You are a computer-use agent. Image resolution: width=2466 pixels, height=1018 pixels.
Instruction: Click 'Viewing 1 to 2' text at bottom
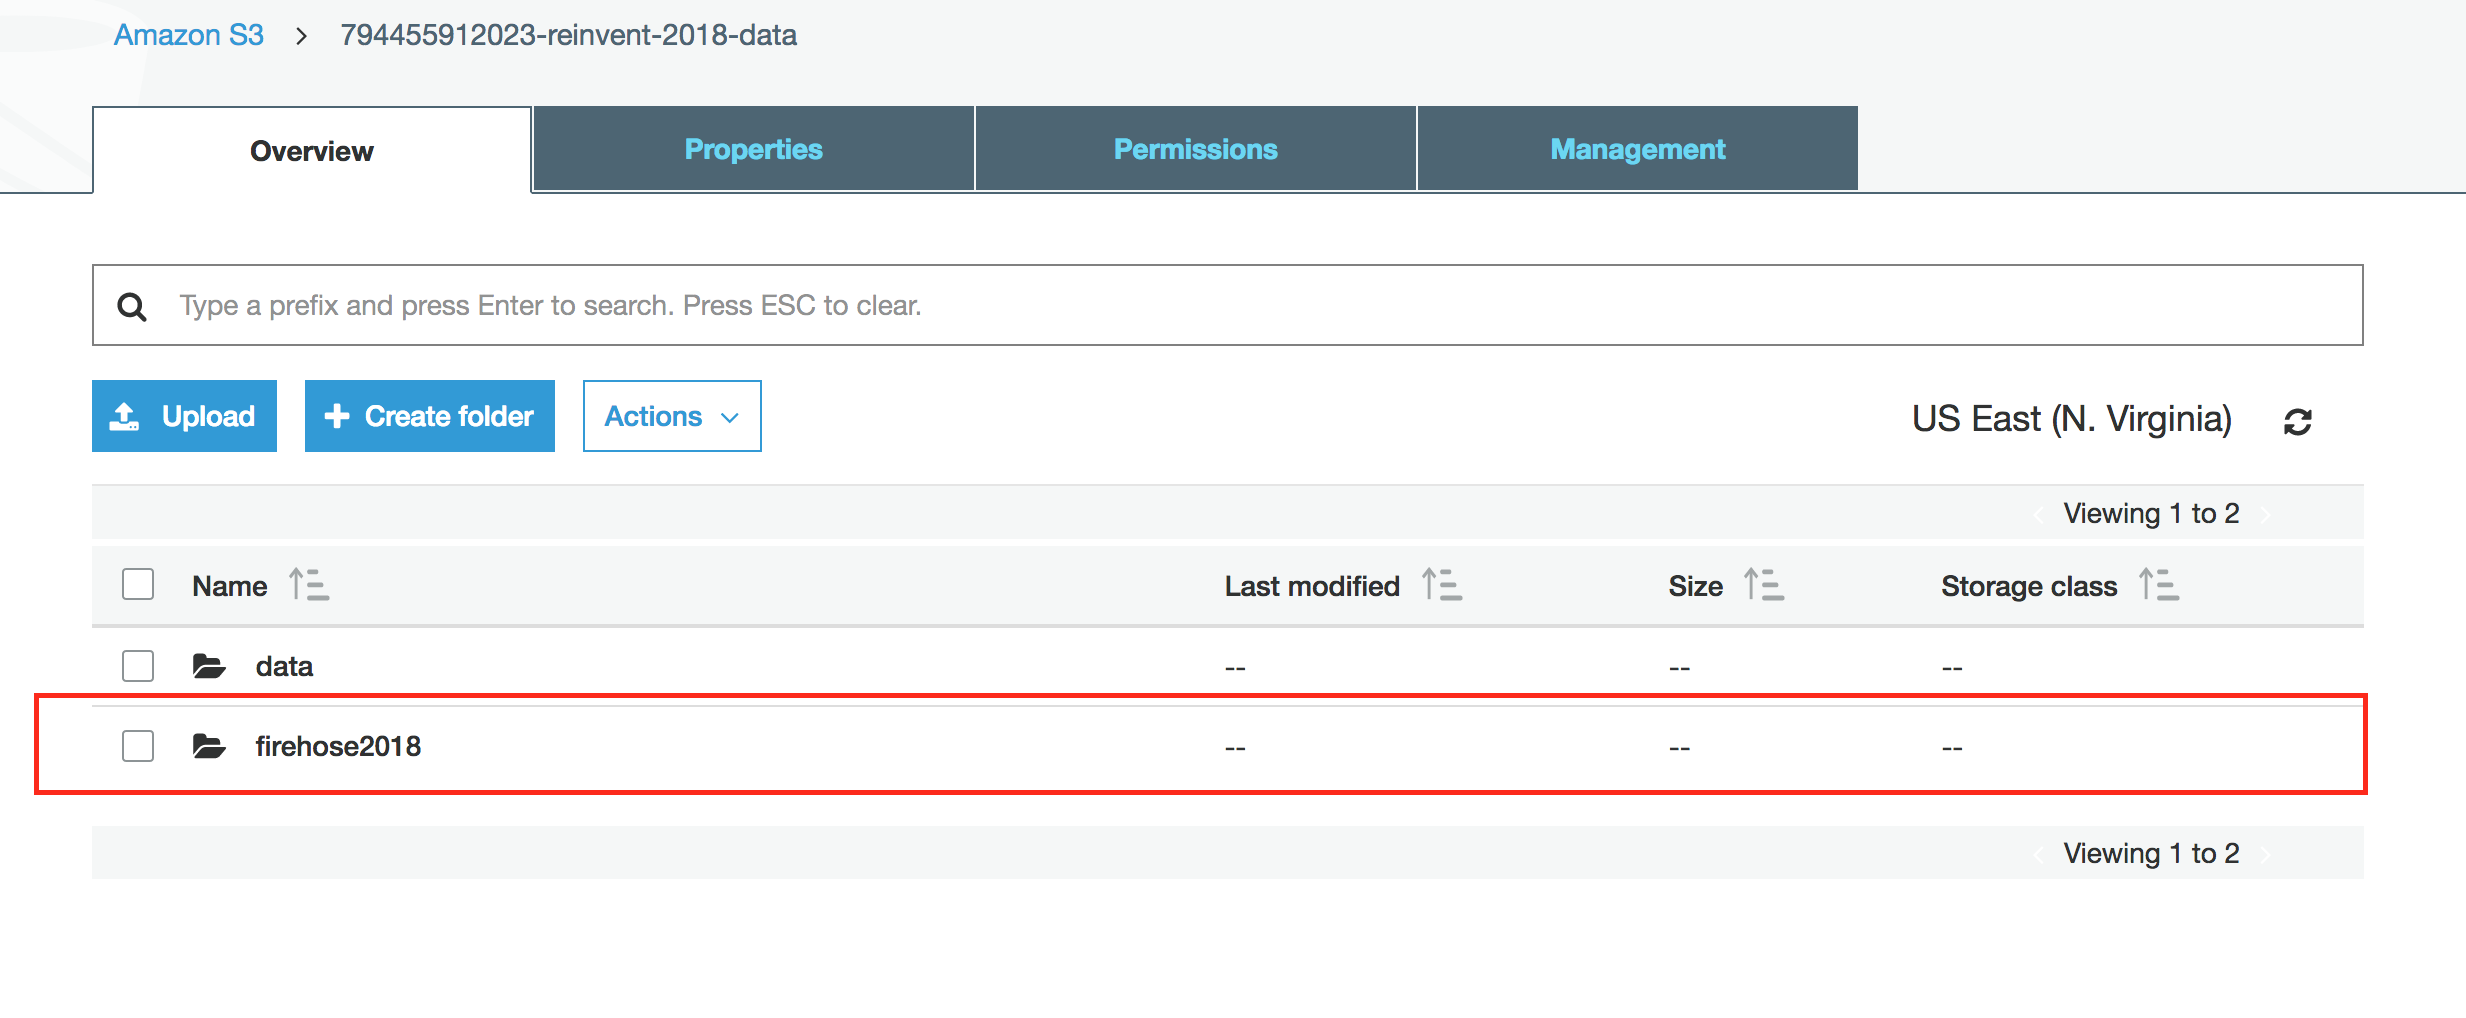[2151, 853]
